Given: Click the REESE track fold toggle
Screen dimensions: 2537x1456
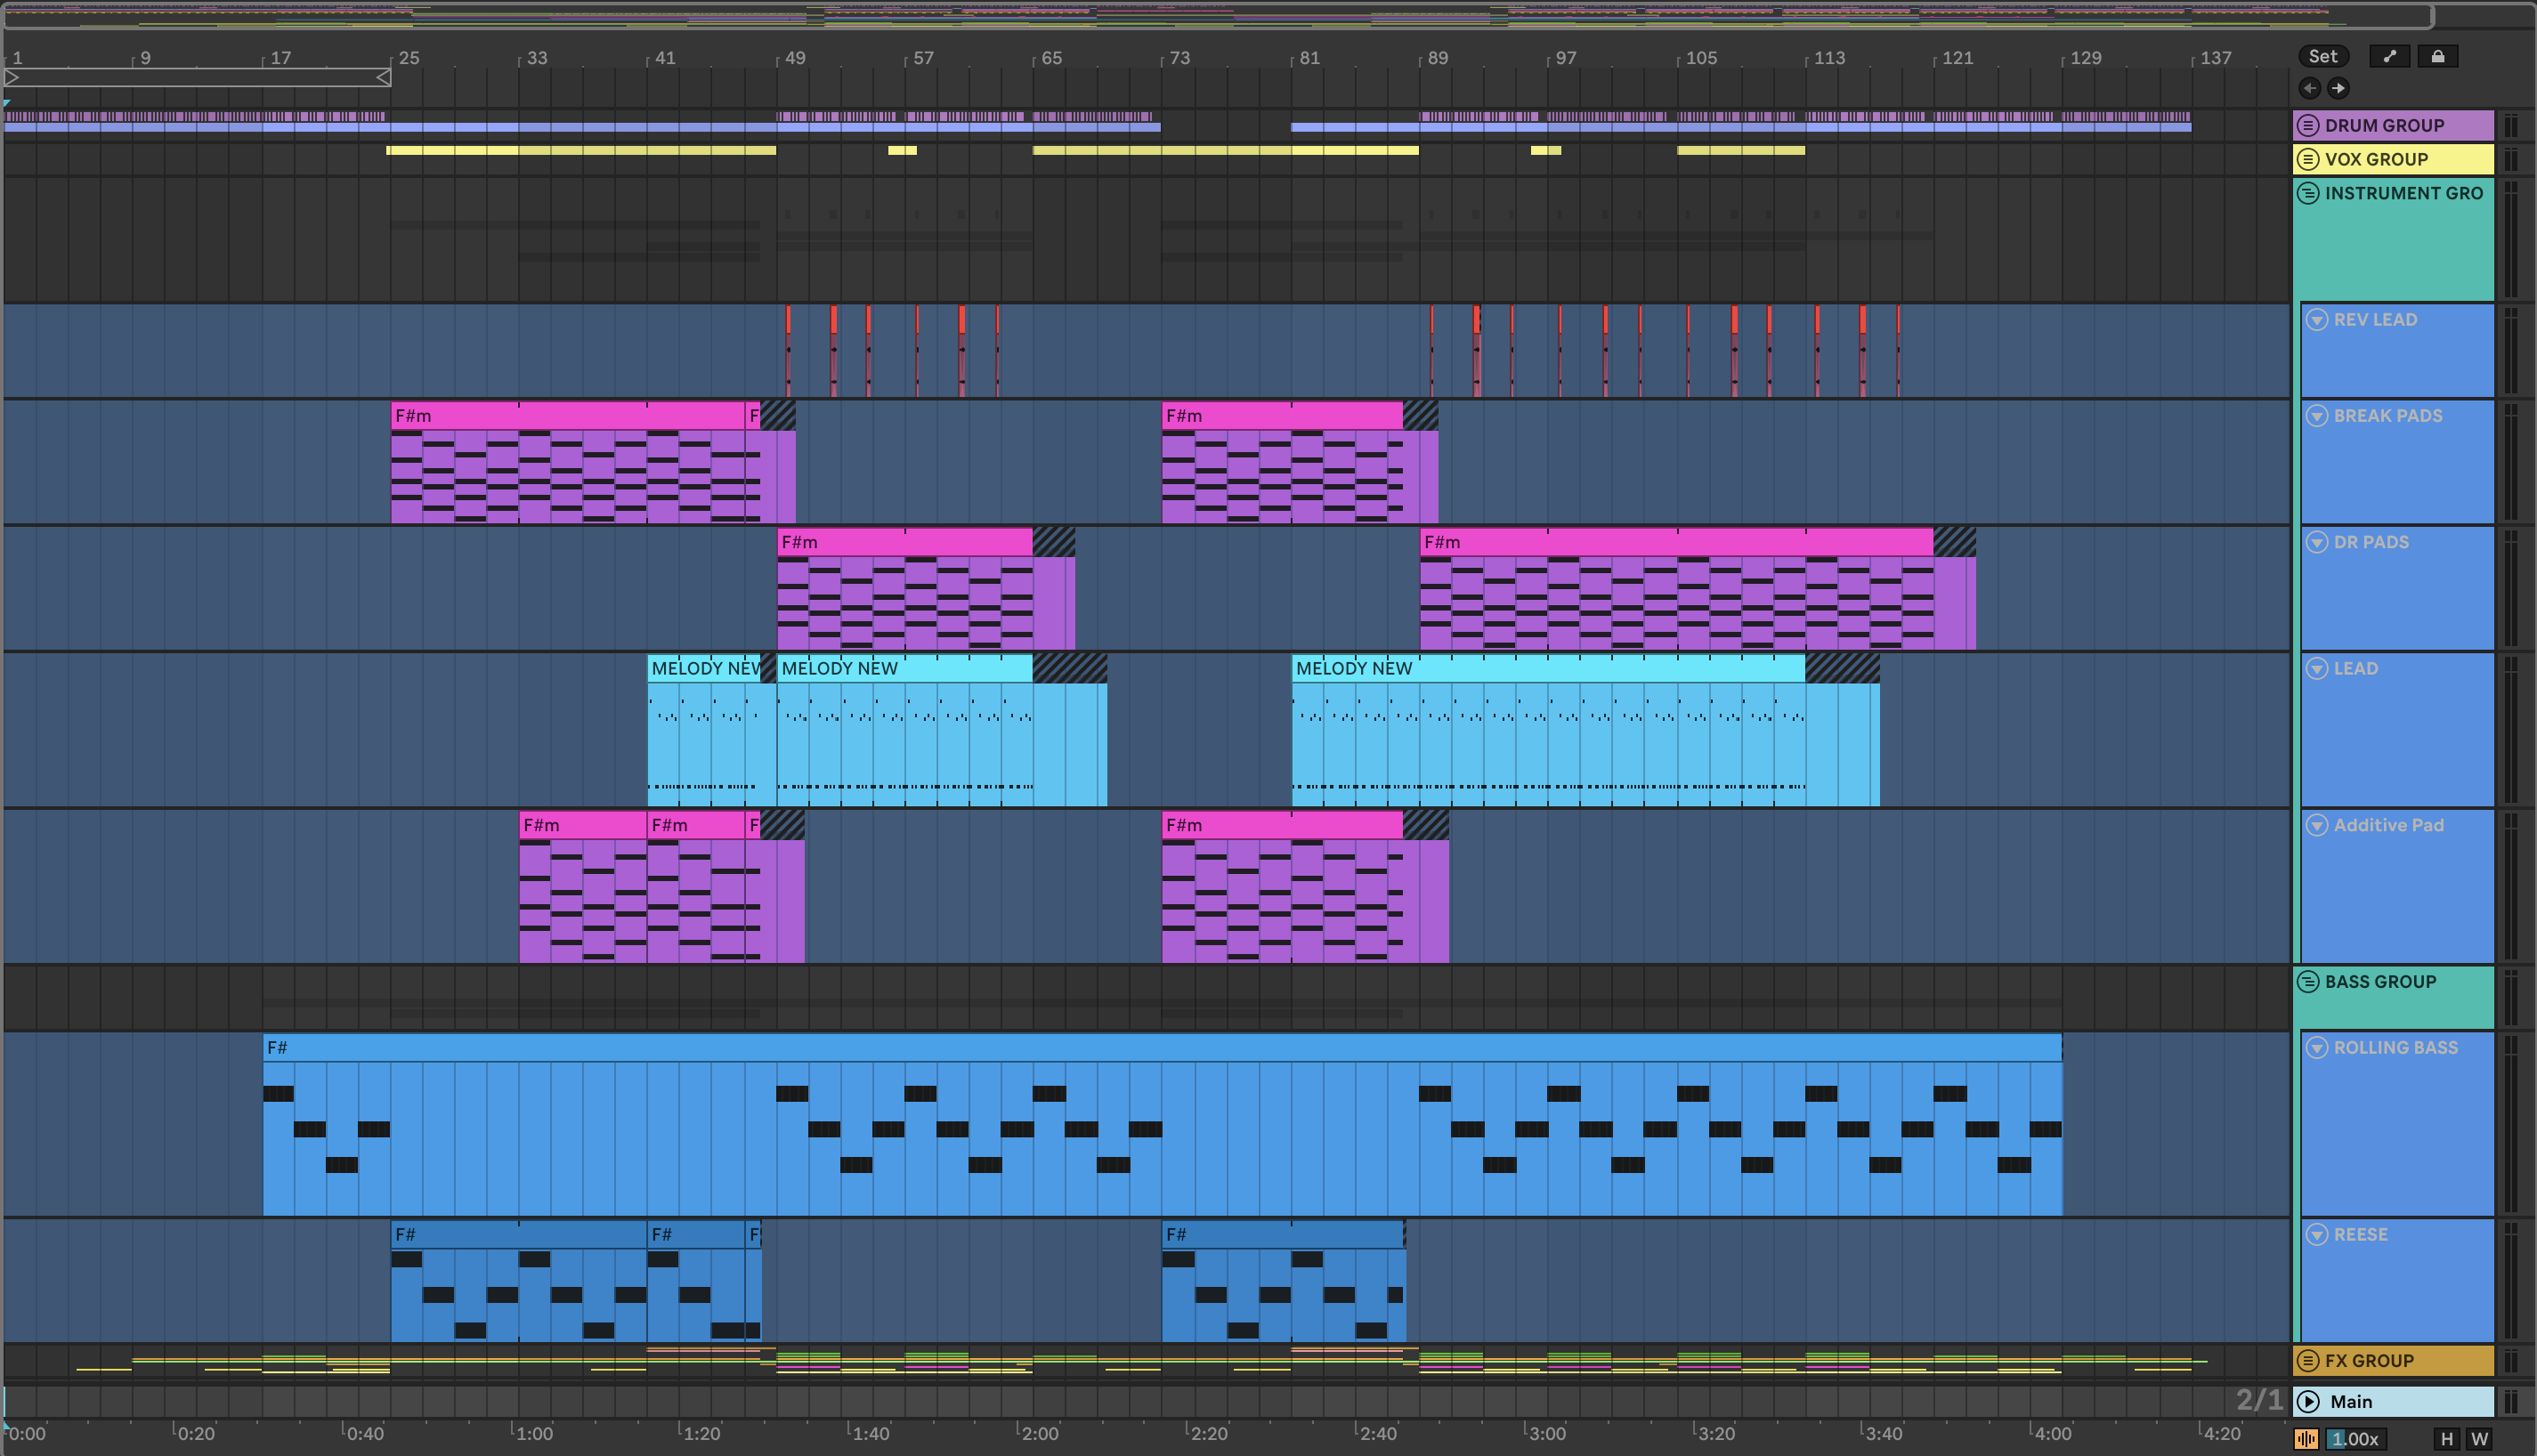Looking at the screenshot, I should (x=2316, y=1234).
